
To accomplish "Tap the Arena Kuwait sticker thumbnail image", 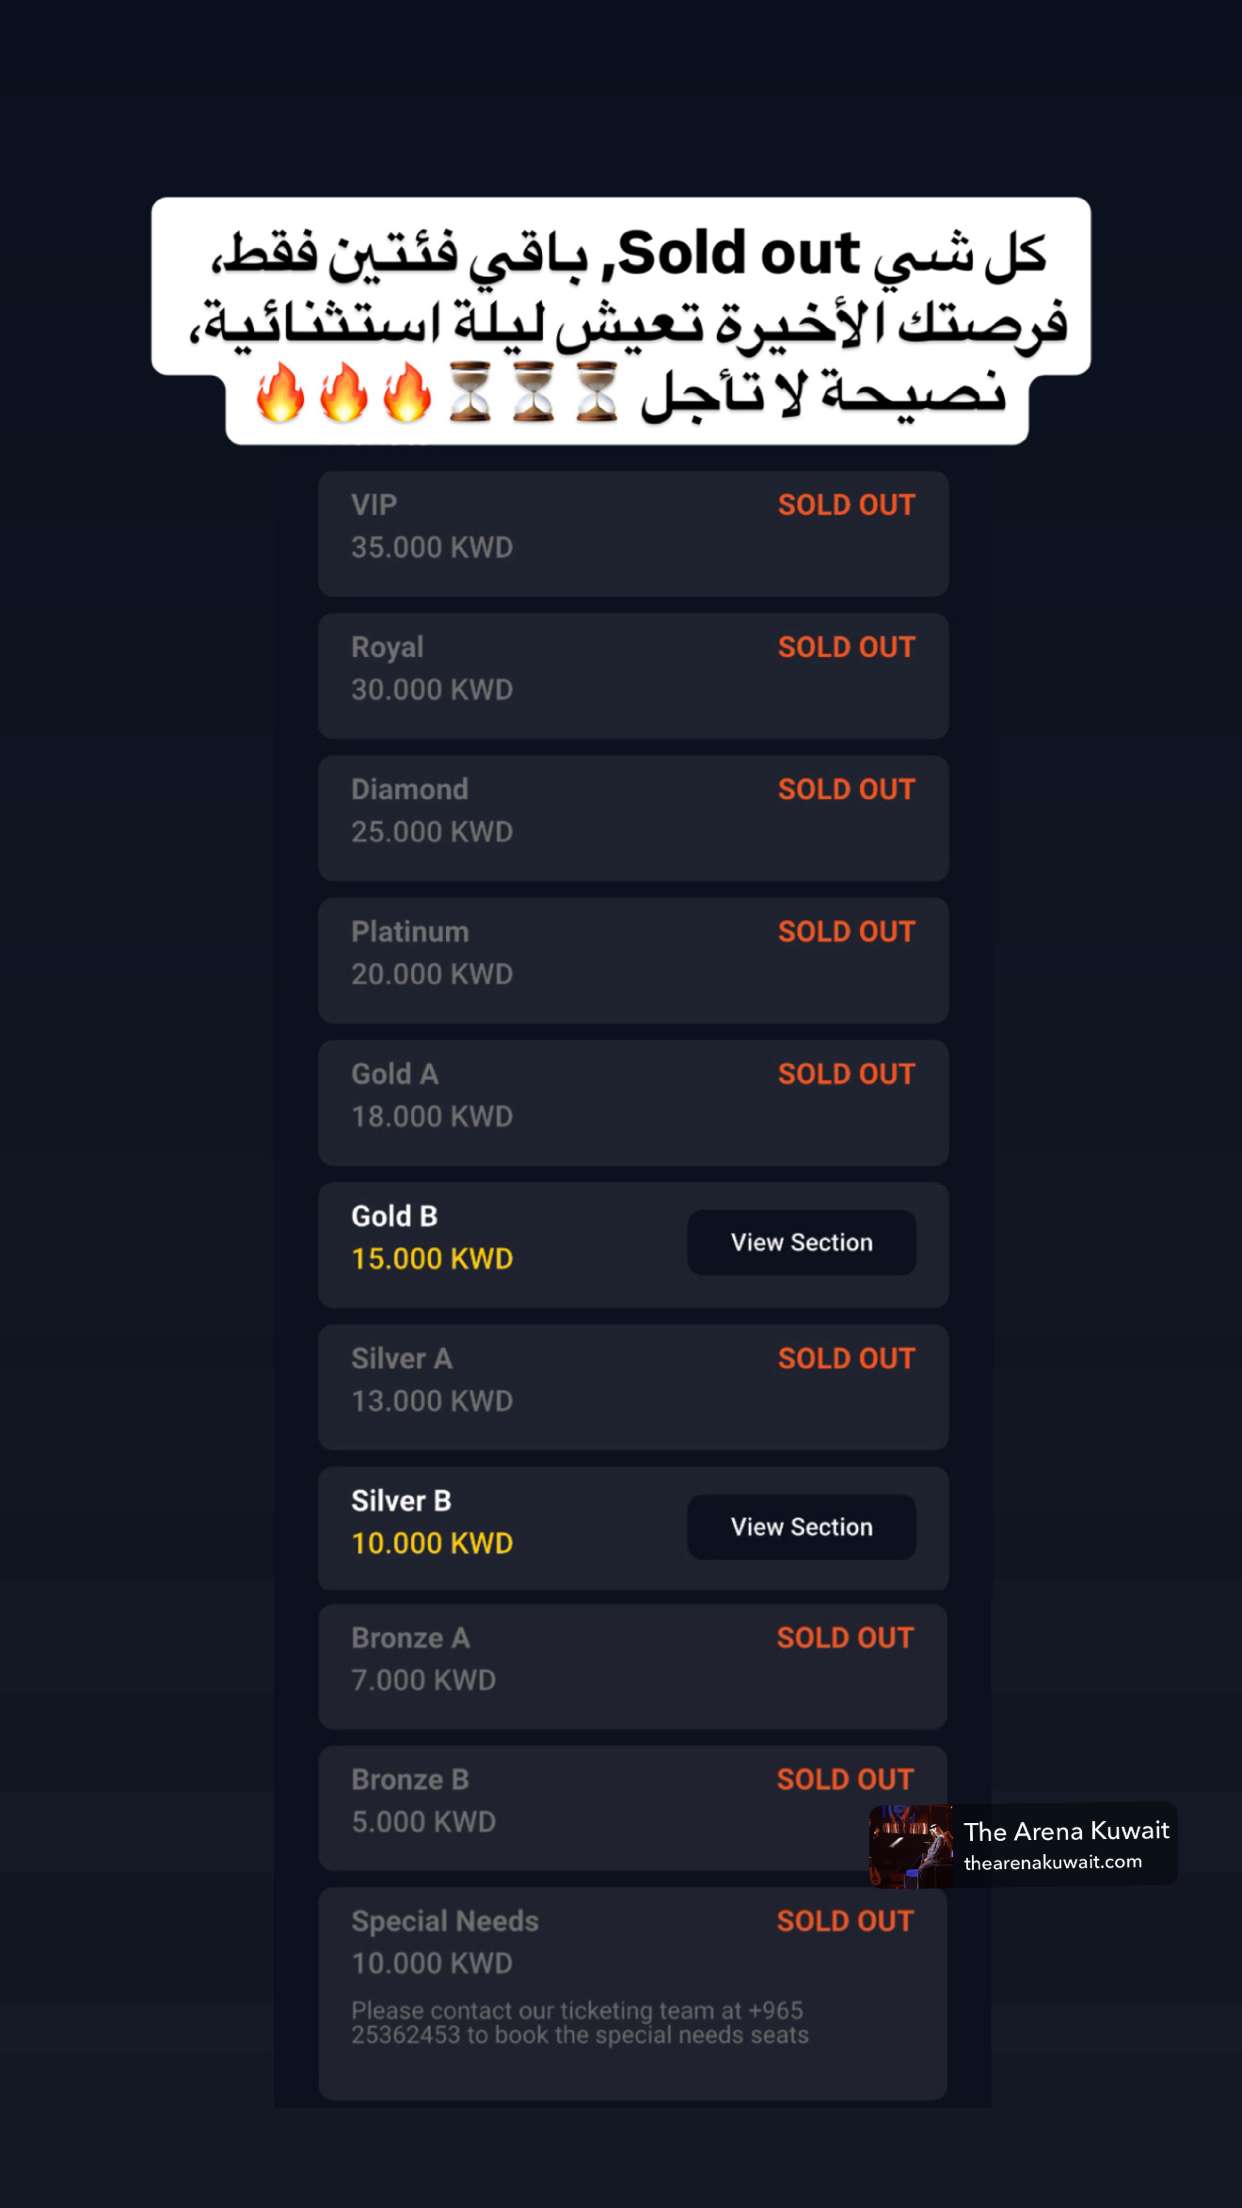I will 911,1845.
